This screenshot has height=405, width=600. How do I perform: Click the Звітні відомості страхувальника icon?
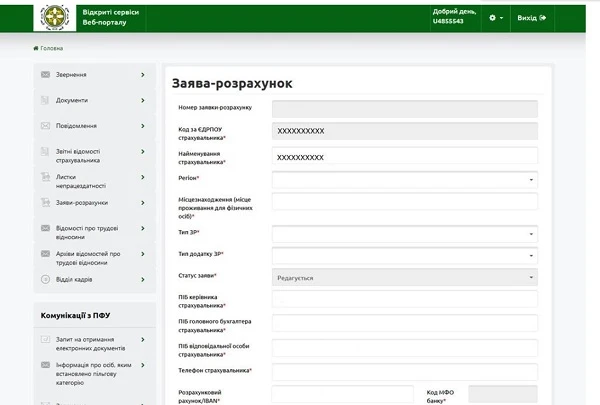46,152
